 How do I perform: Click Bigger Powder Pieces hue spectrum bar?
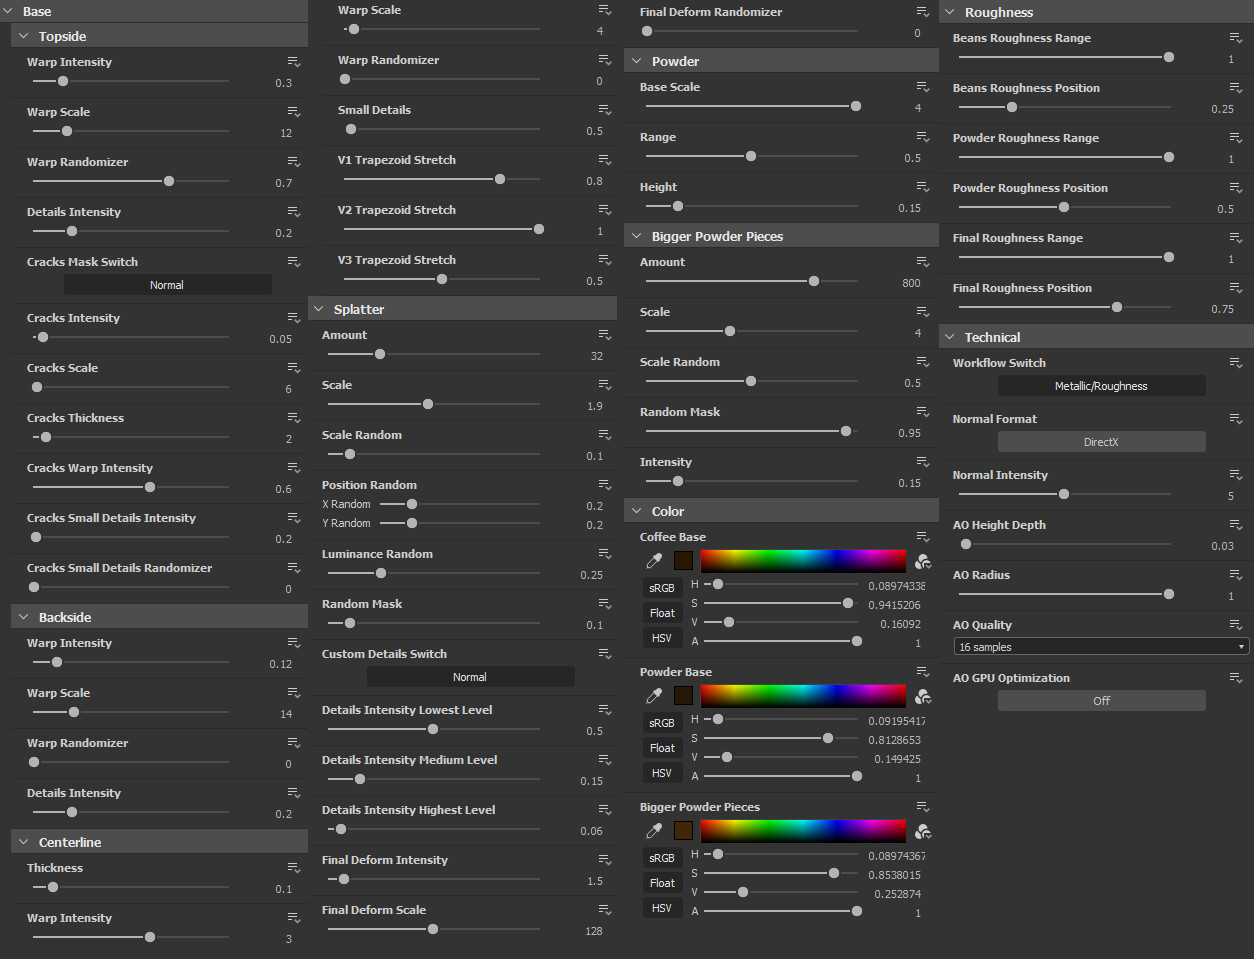[x=803, y=830]
